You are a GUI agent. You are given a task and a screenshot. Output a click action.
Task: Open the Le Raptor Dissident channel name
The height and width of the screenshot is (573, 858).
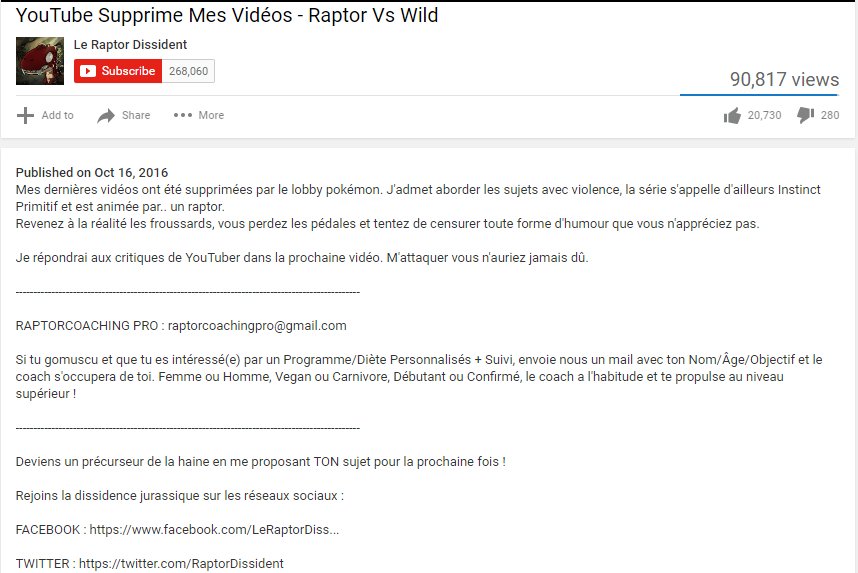point(130,45)
